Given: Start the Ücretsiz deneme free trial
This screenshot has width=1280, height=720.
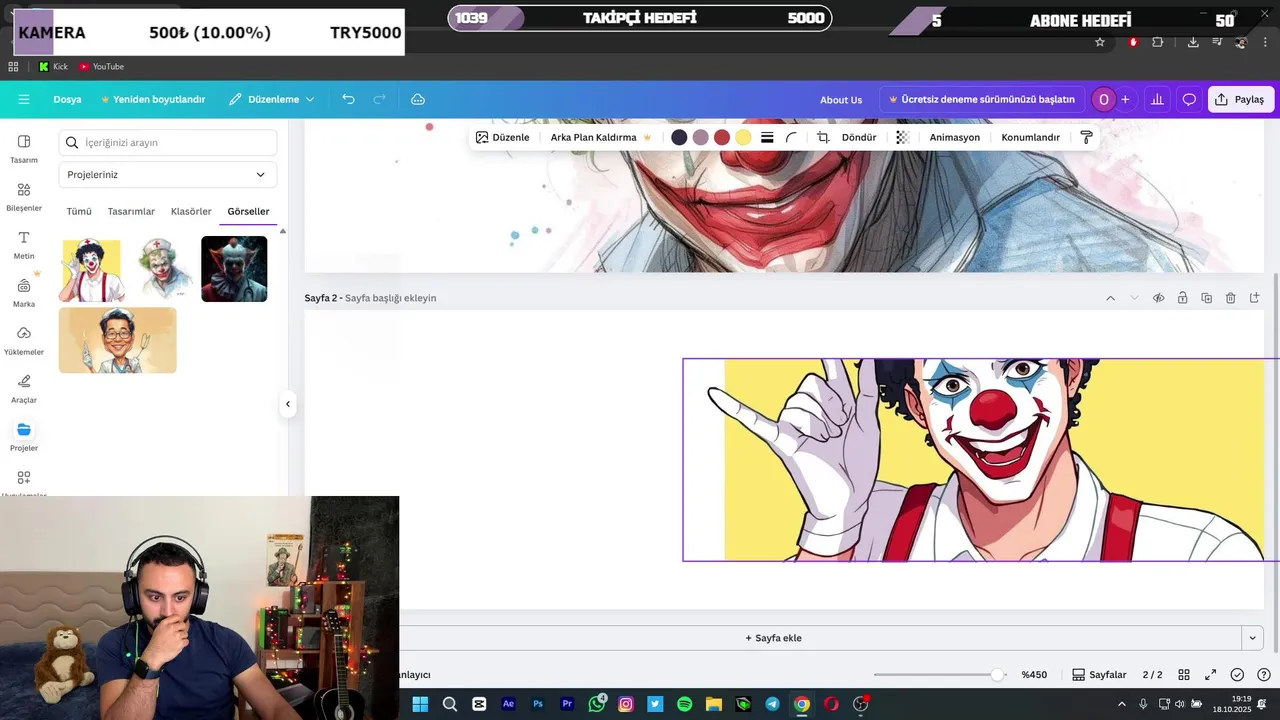Looking at the screenshot, I should (x=981, y=99).
